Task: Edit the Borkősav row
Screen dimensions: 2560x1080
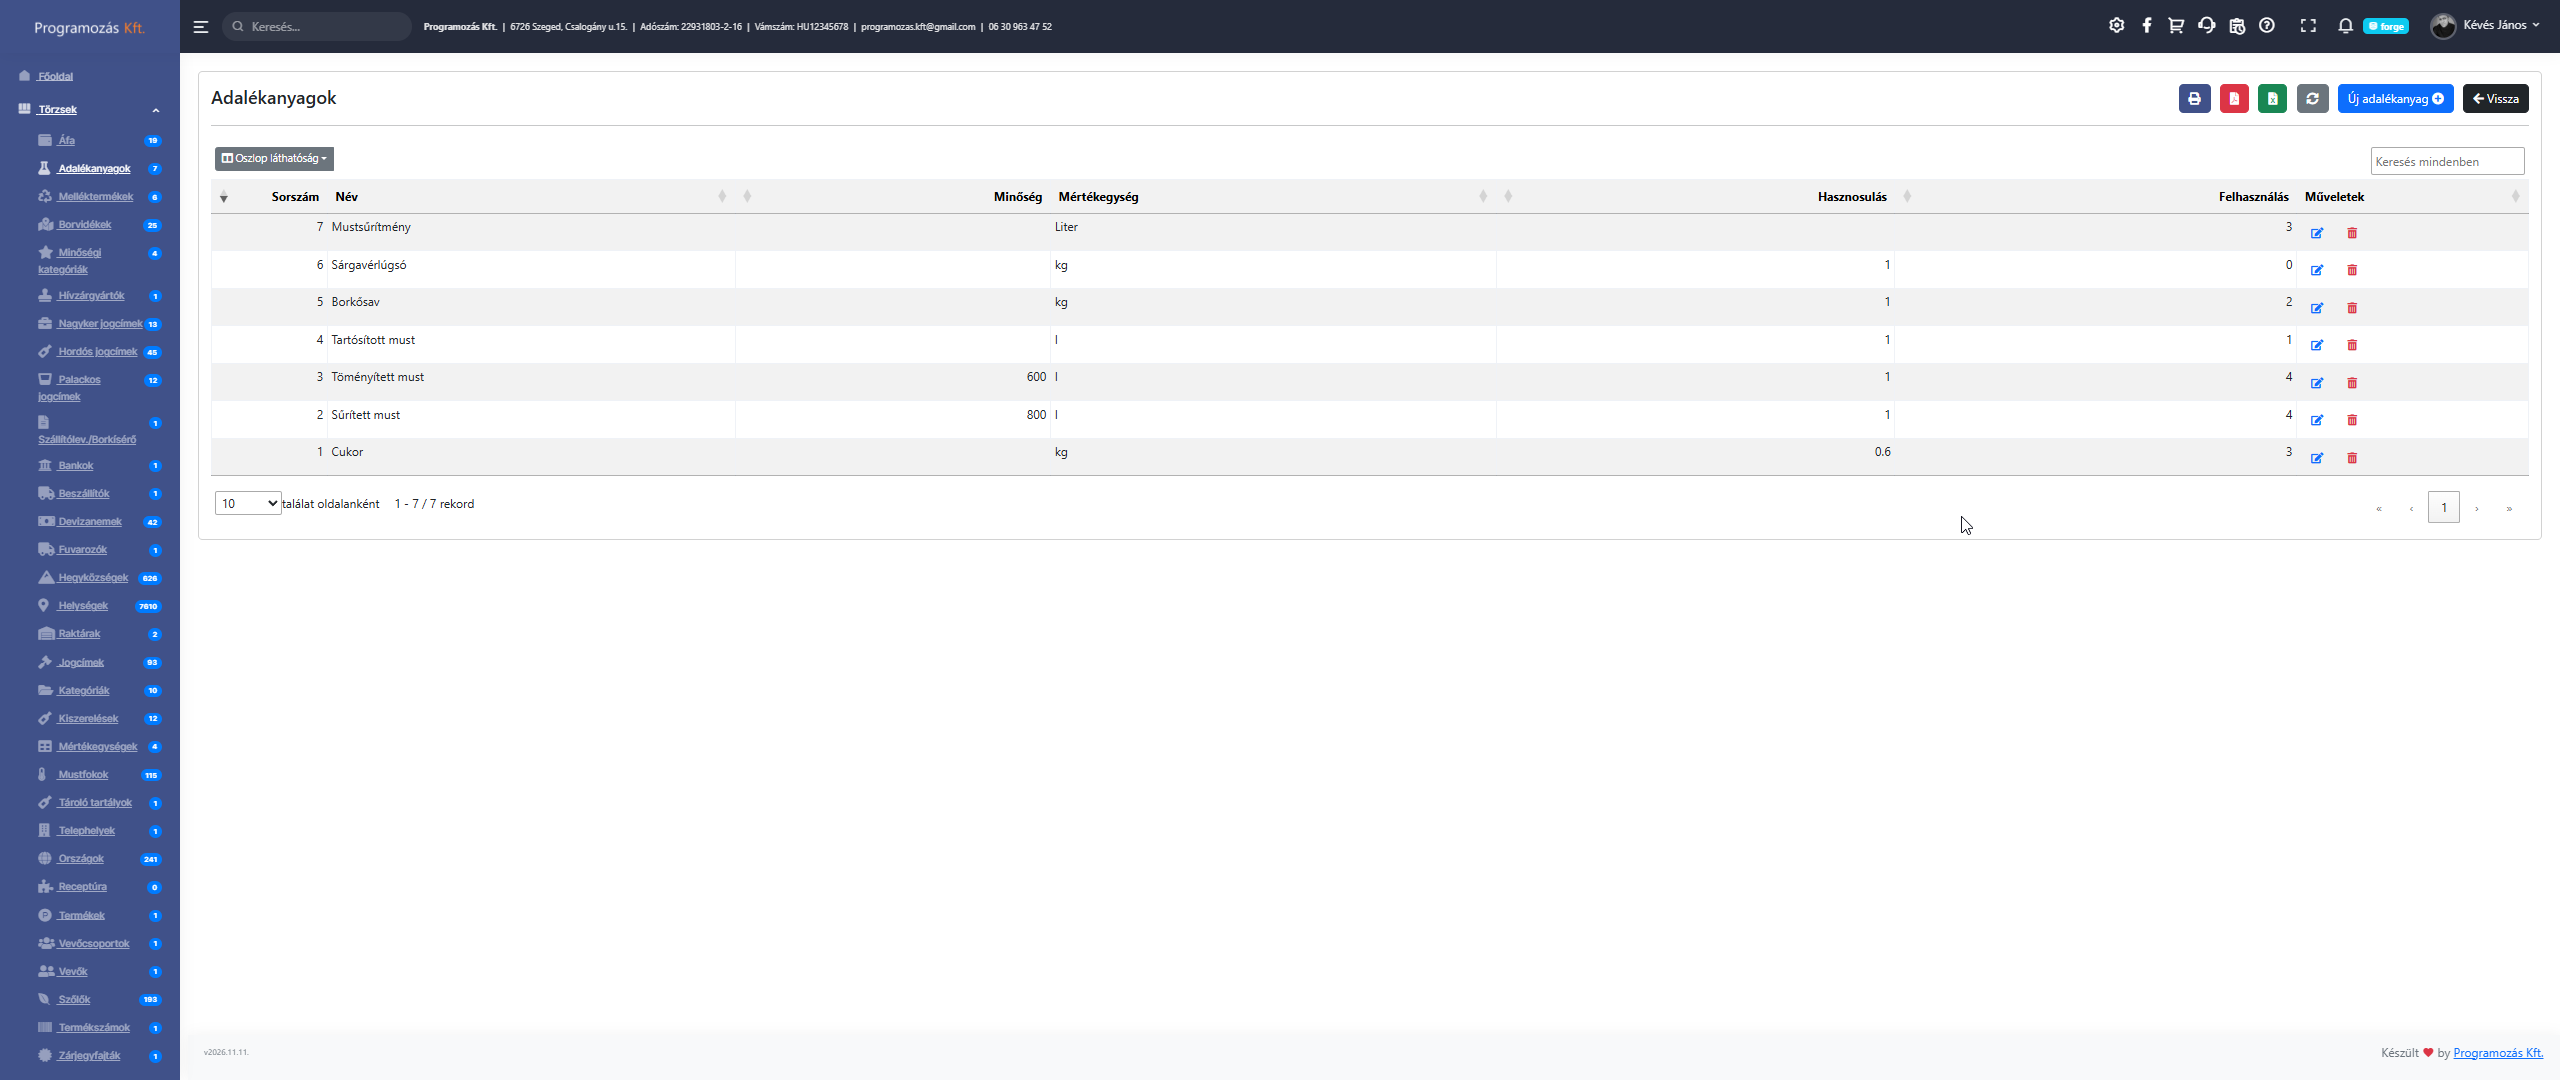Action: pos(2317,308)
